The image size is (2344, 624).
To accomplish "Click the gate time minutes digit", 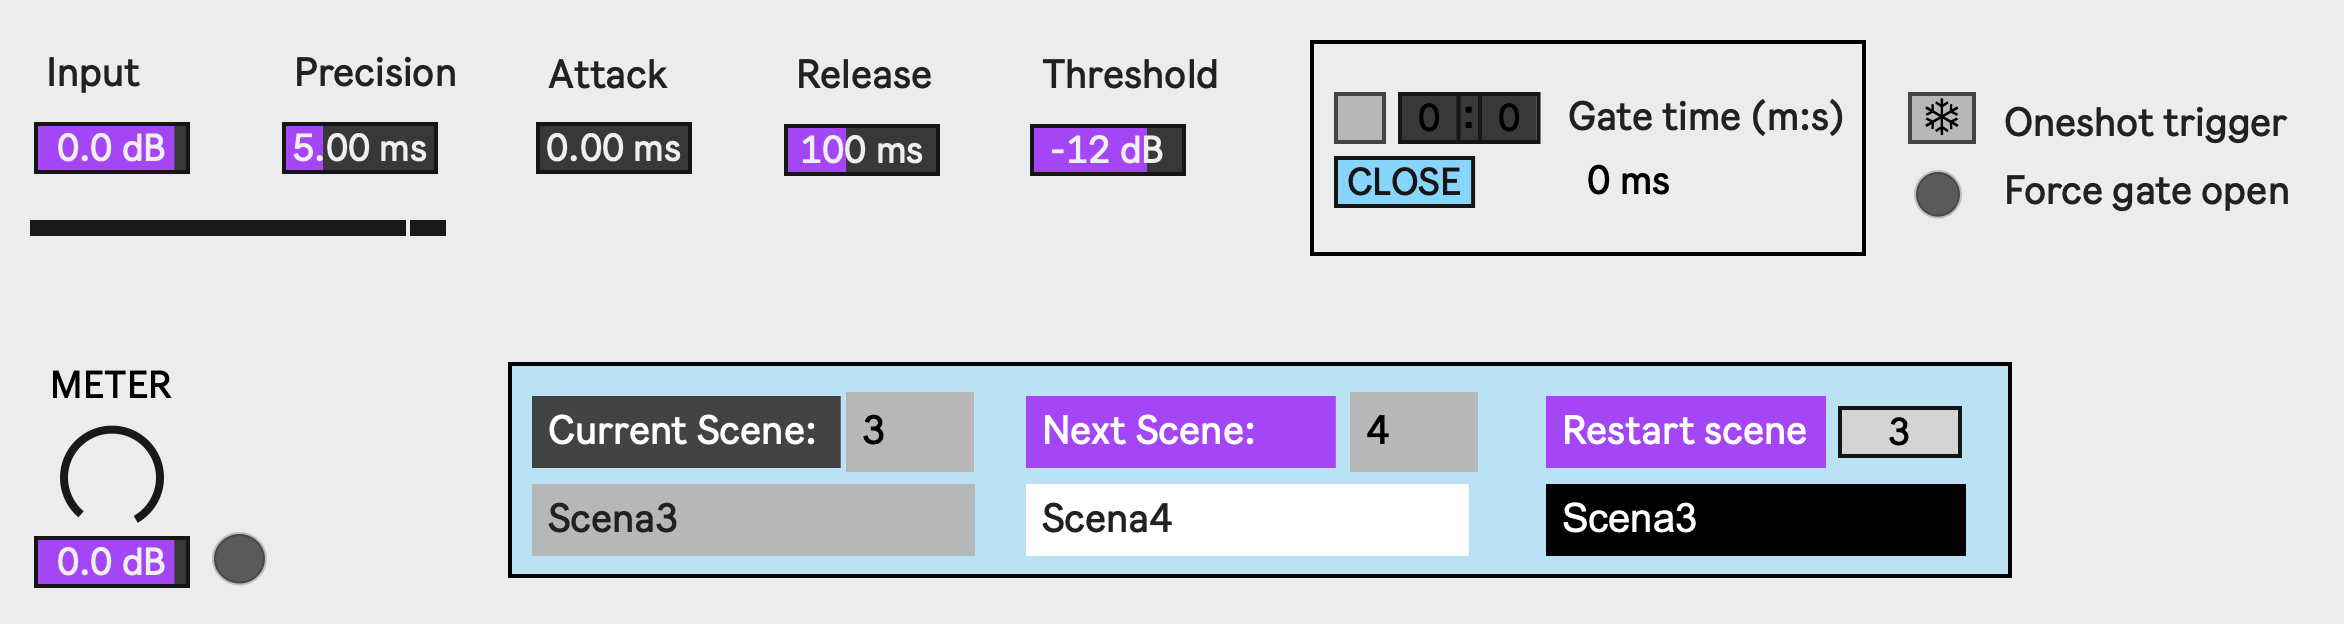I will point(1428,118).
